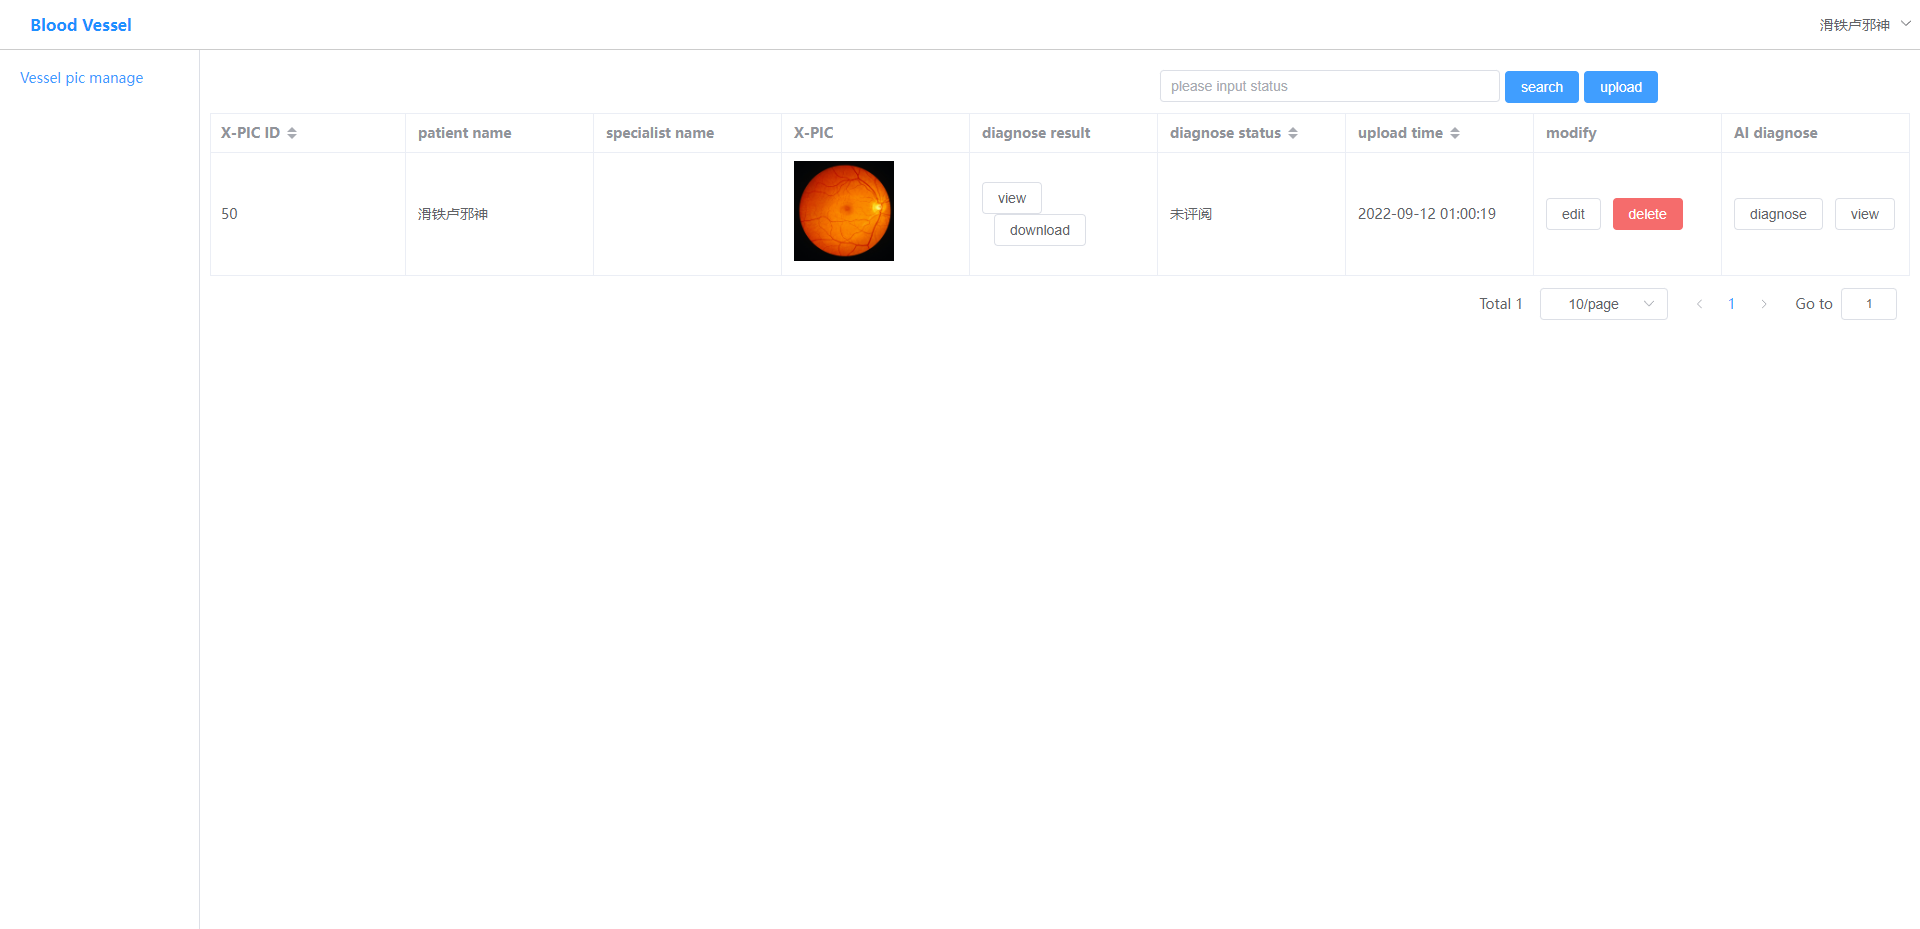Click the search button
Screen dimensions: 1920x929
coord(1541,87)
